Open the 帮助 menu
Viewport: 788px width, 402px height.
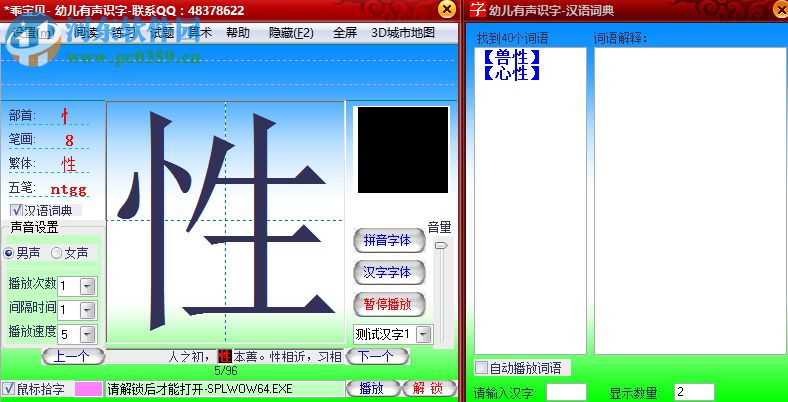[x=238, y=33]
